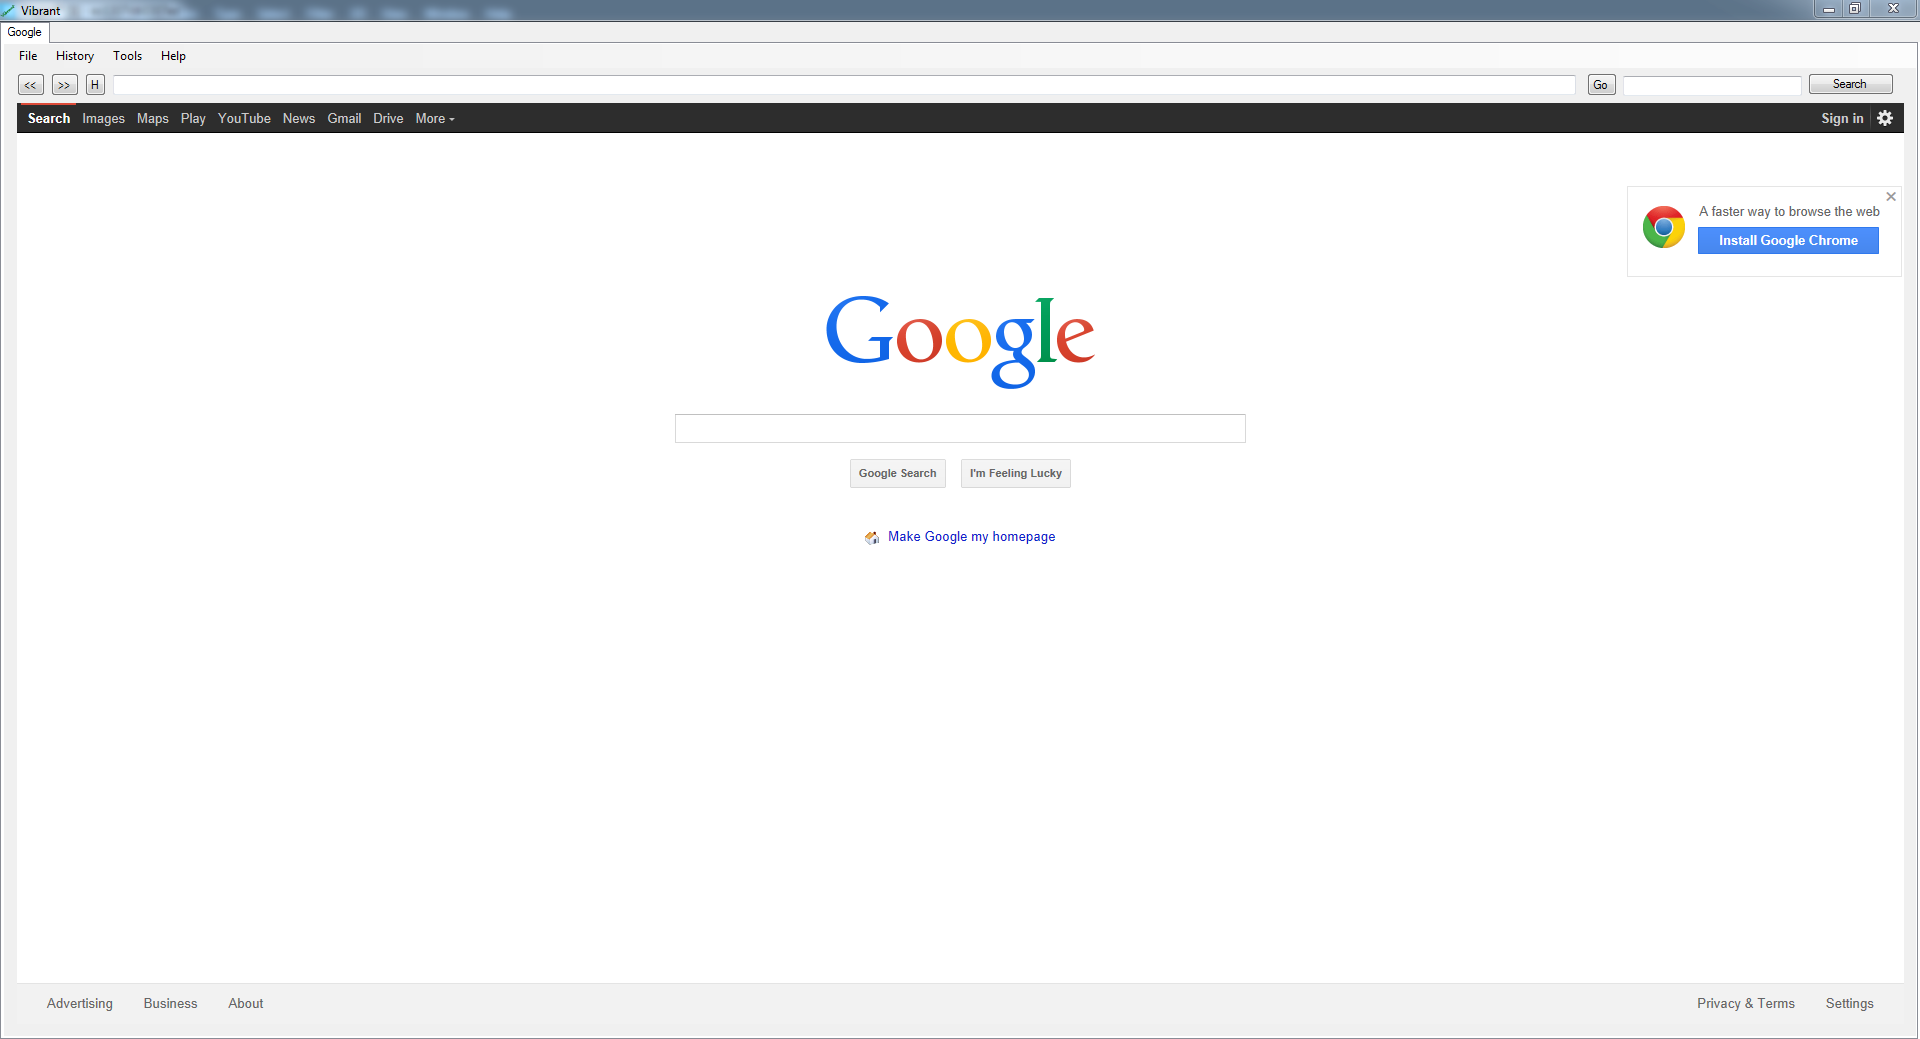This screenshot has height=1039, width=1920.
Task: Open the History menu
Action: [74, 56]
